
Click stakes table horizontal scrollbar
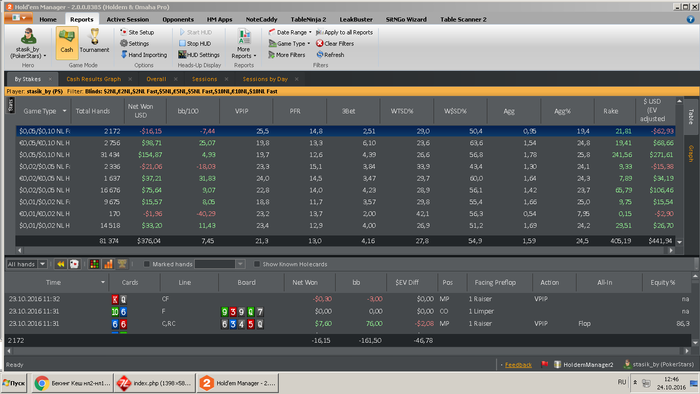click(345, 250)
